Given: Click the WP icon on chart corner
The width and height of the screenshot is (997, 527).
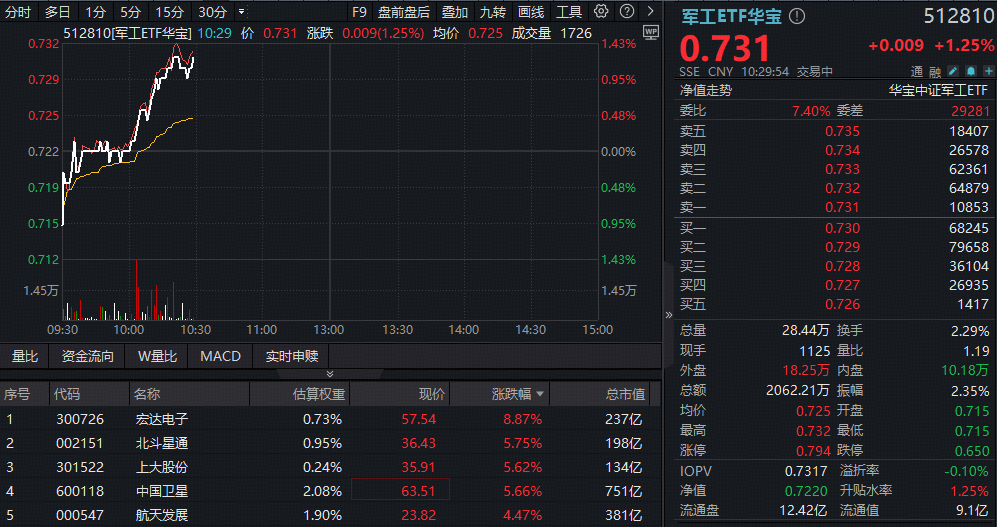Looking at the screenshot, I should click(x=651, y=32).
